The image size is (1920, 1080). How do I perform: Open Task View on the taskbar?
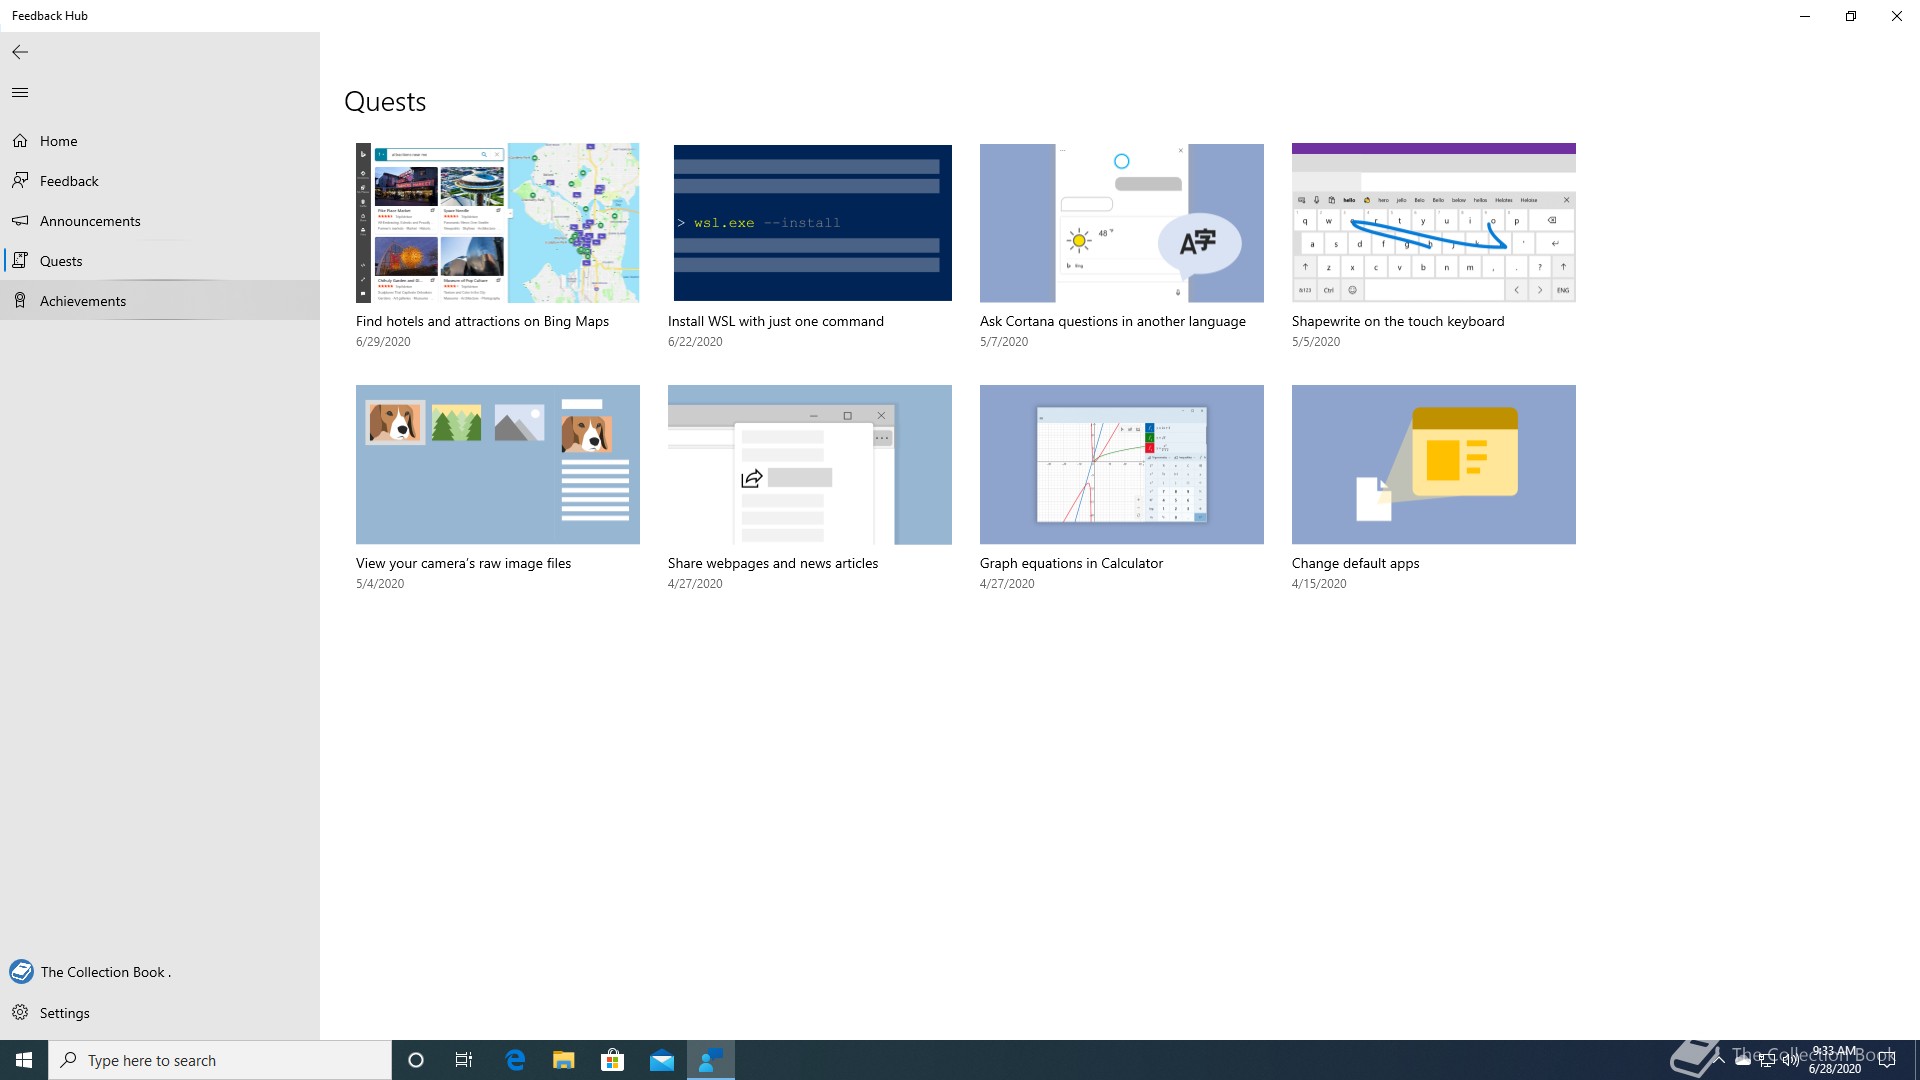point(464,1060)
